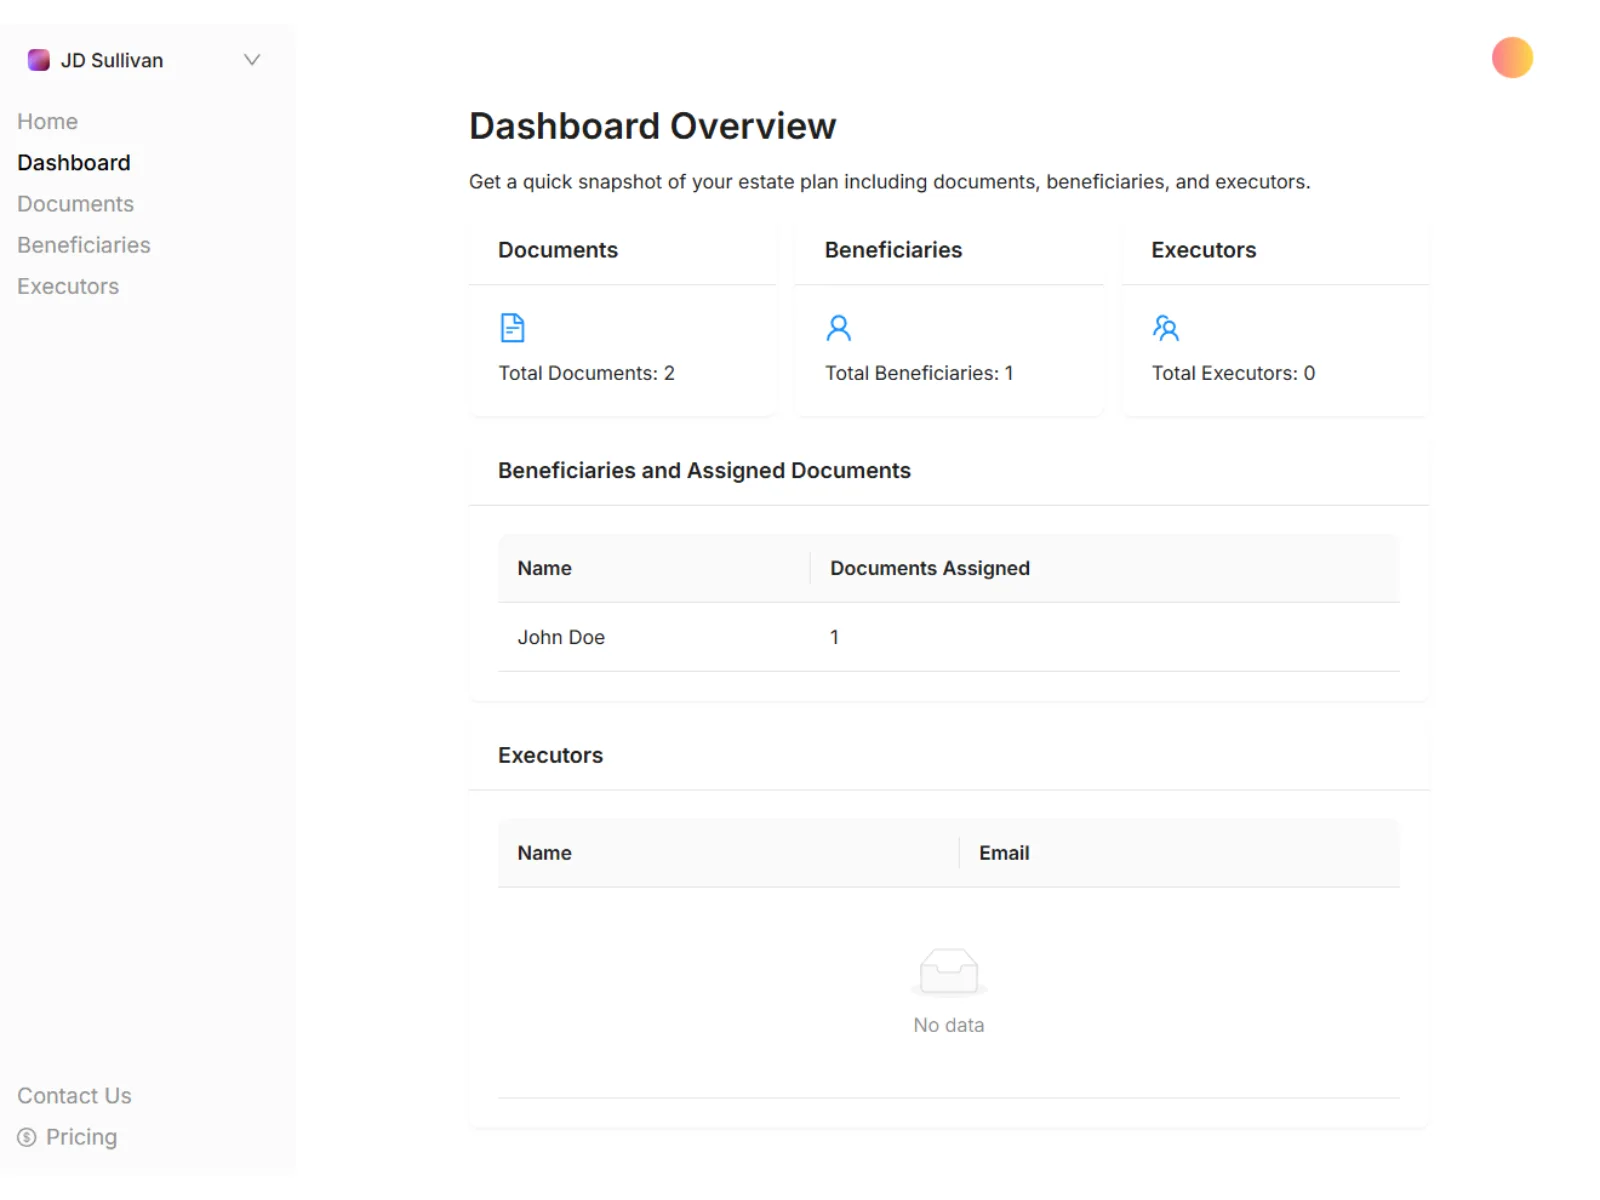Select the John Doe row name
This screenshot has height=1200, width=1600.
[x=561, y=637]
